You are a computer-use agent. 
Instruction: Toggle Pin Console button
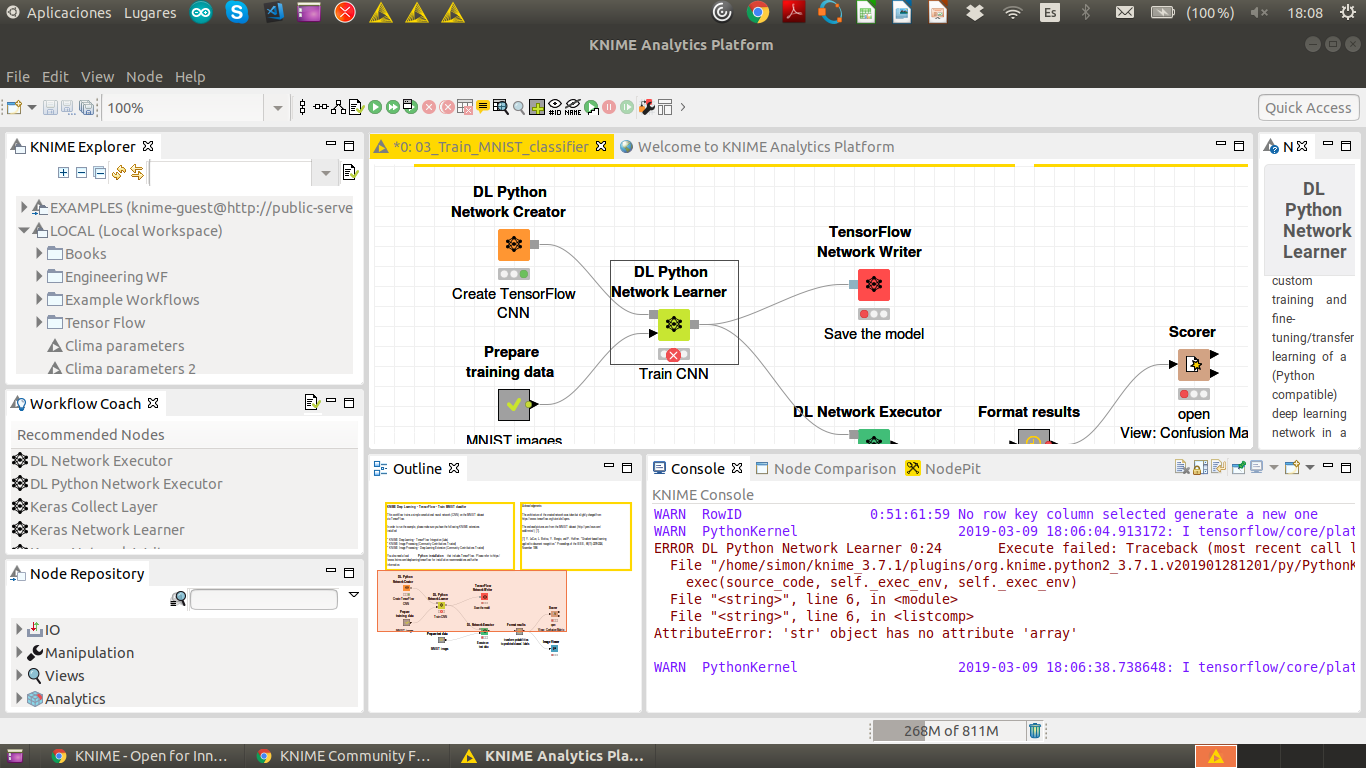point(1240,468)
